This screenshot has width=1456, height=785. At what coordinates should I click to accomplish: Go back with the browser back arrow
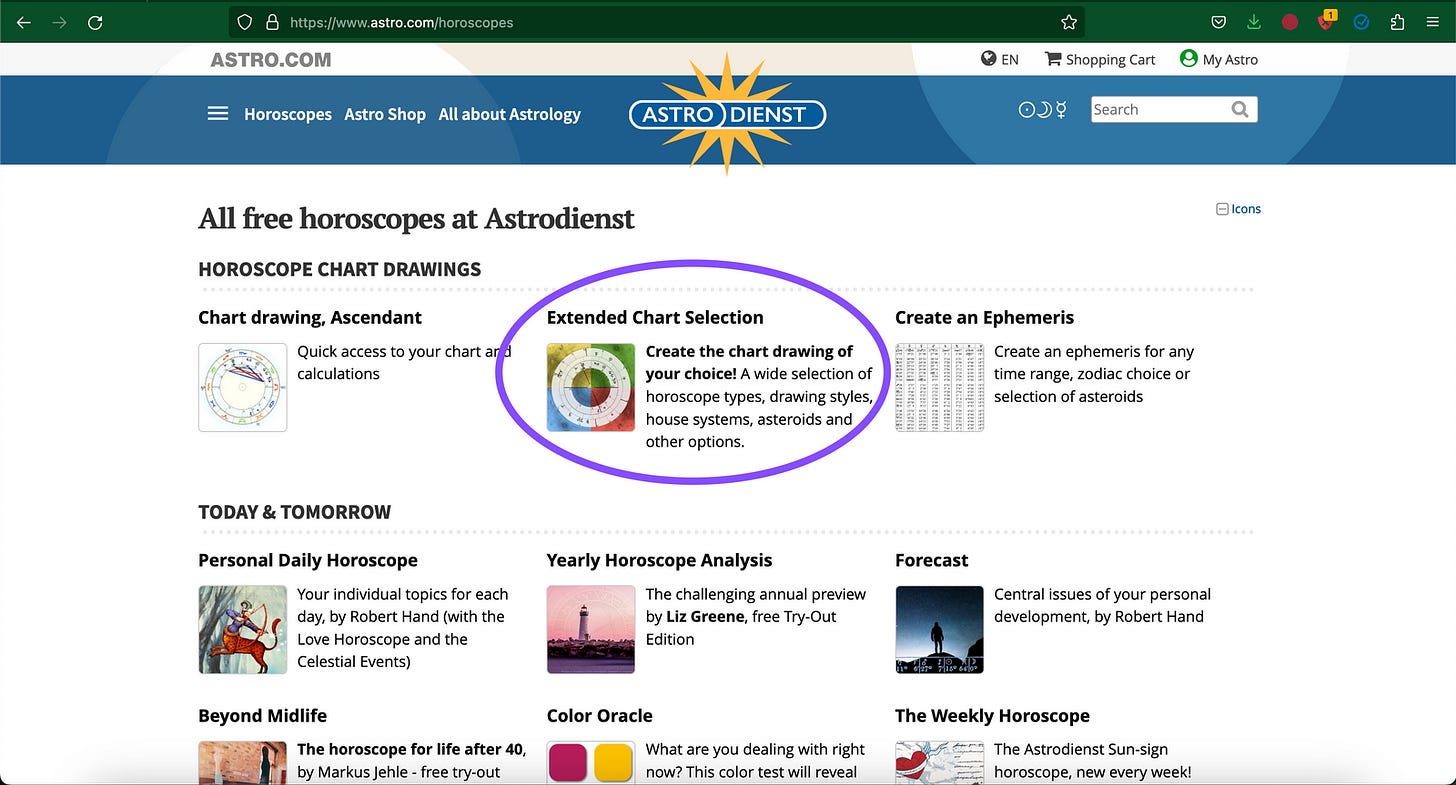coord(24,22)
